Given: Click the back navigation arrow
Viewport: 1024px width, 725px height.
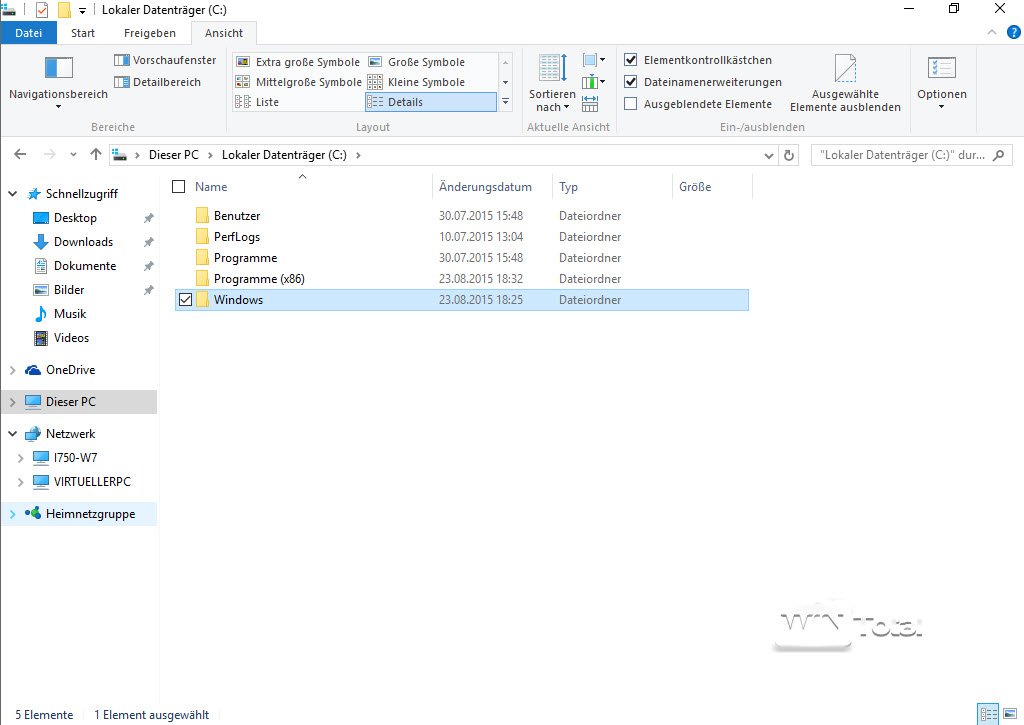Looking at the screenshot, I should [20, 155].
